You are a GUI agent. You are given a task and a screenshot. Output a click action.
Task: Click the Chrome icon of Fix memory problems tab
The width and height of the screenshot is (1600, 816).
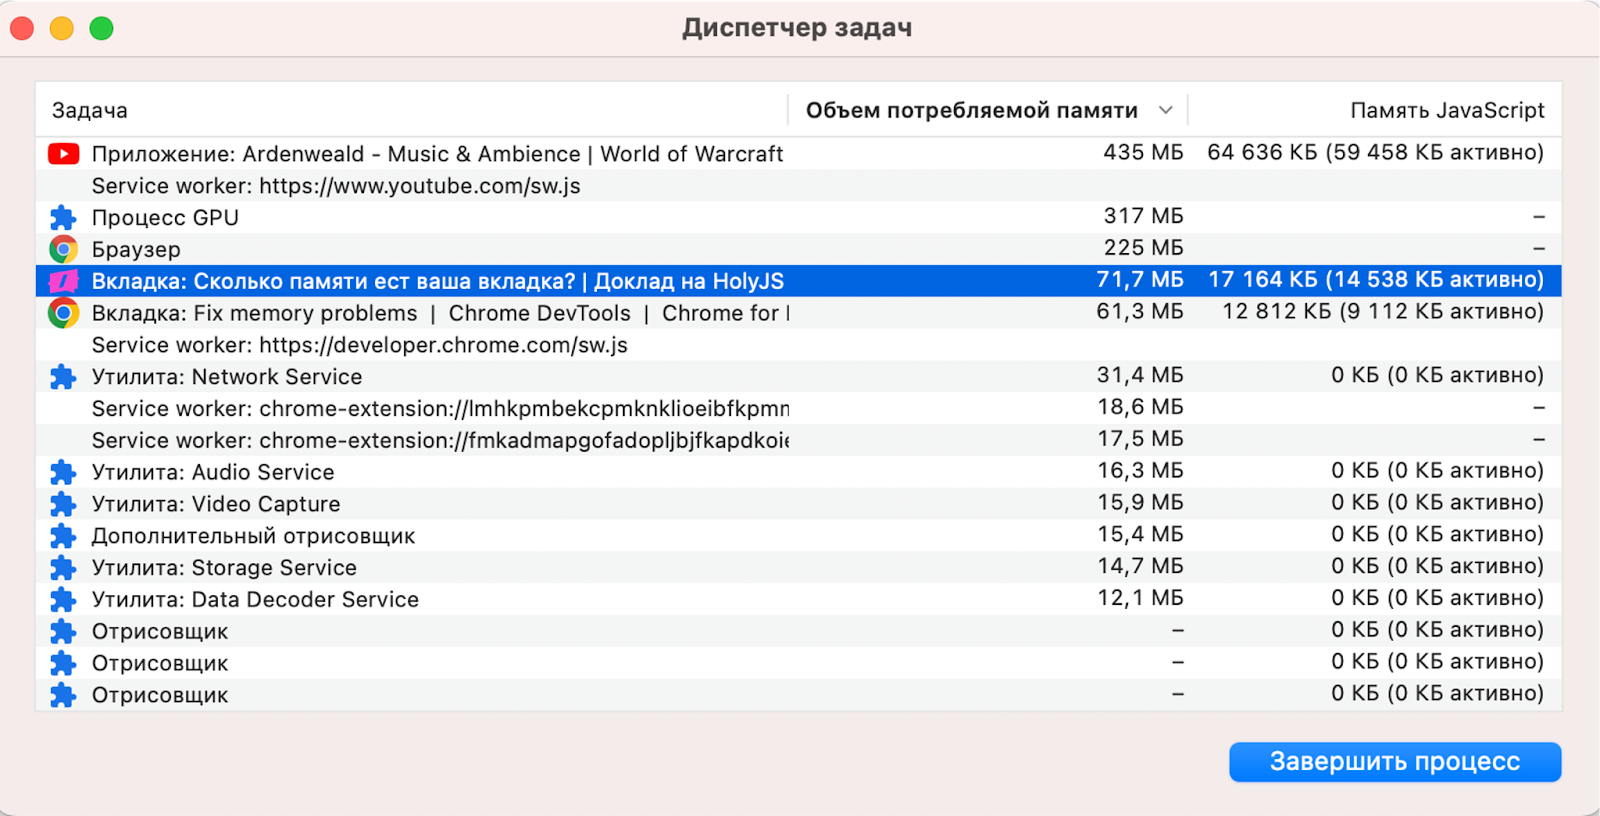point(63,313)
